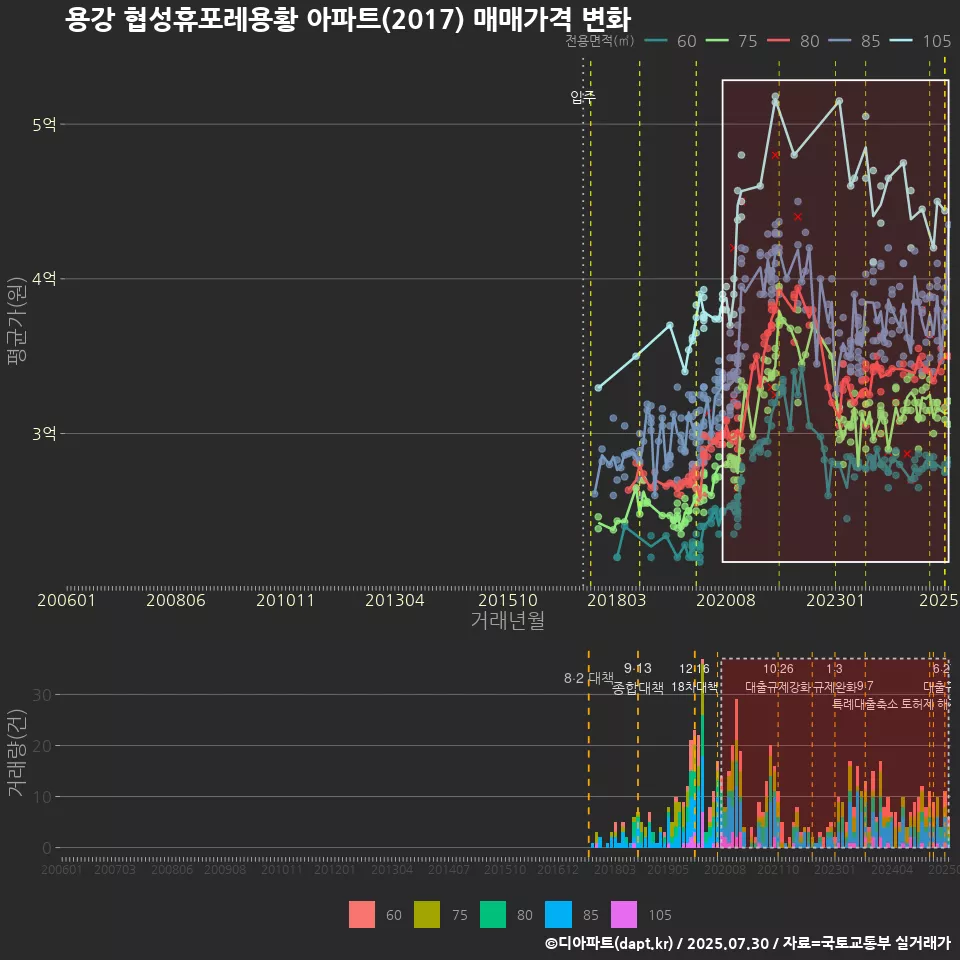Click the 거래량(건) volume axis title
The height and width of the screenshot is (960, 960).
click(17, 753)
